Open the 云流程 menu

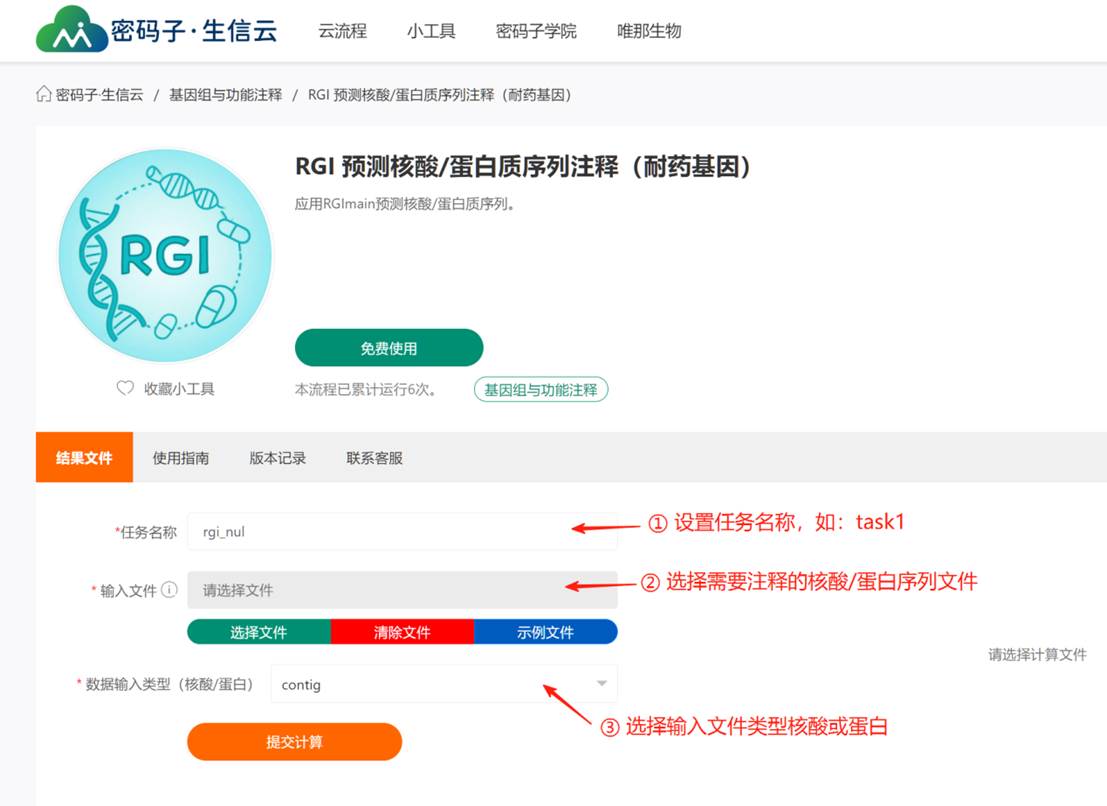(x=342, y=31)
